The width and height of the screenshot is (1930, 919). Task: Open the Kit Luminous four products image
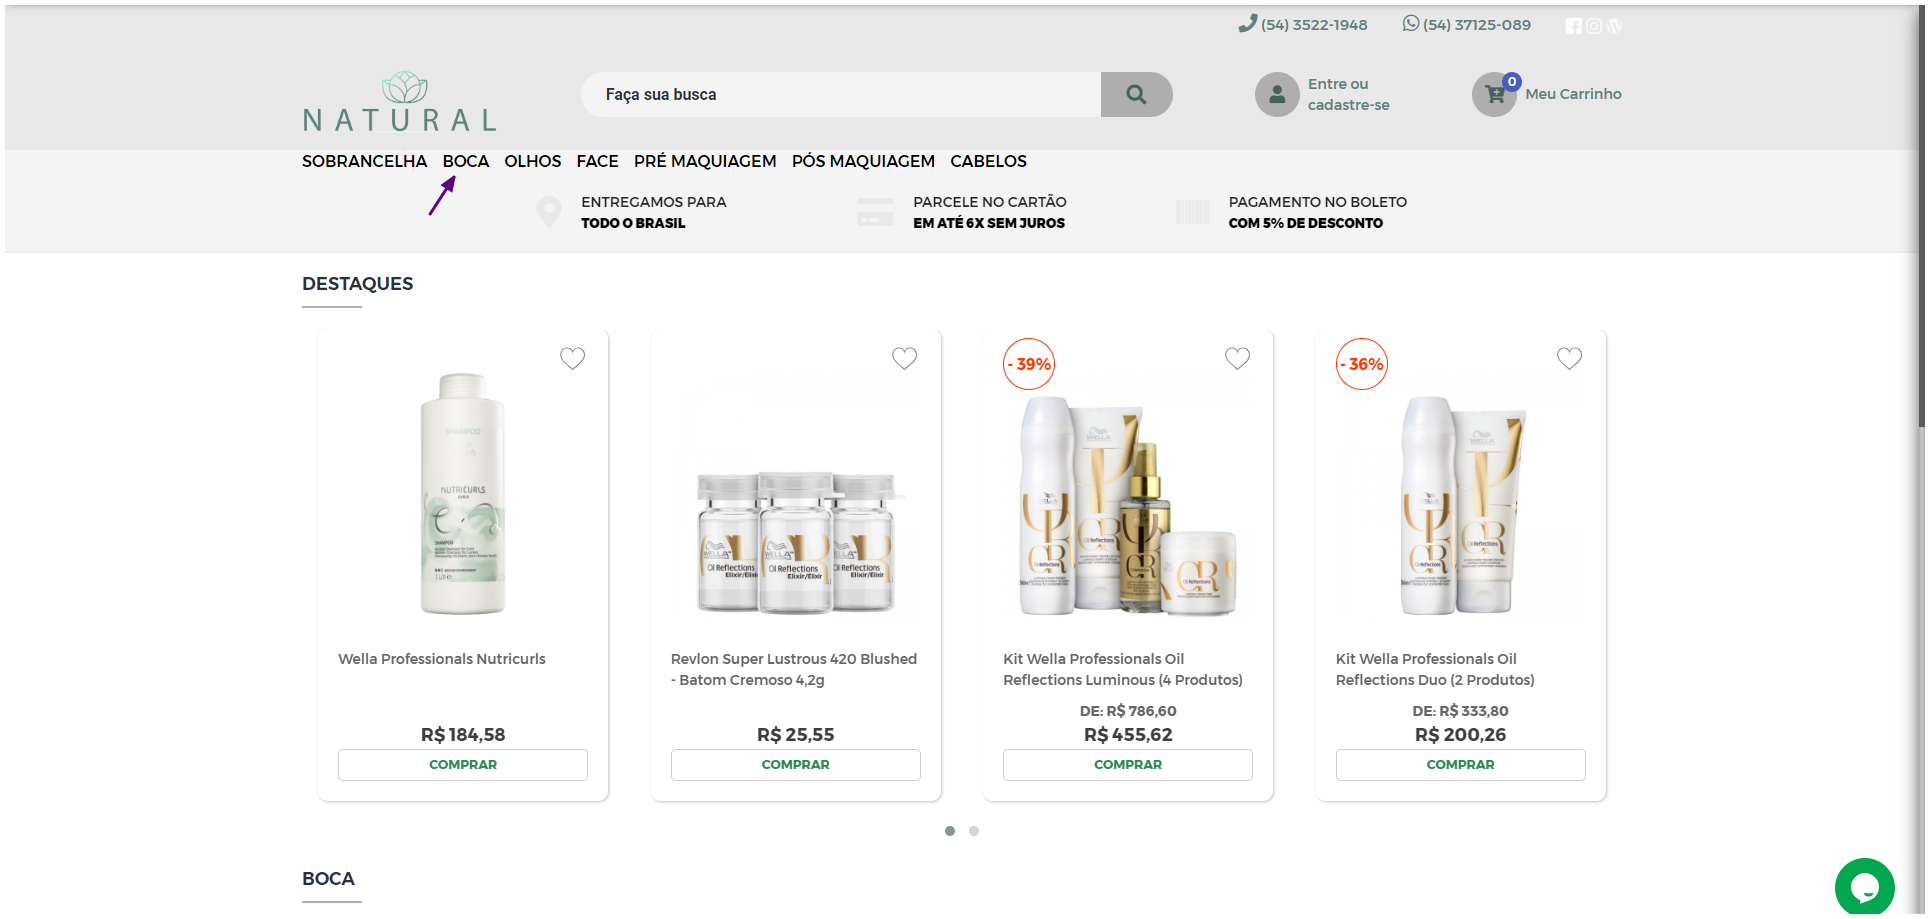click(x=1128, y=505)
